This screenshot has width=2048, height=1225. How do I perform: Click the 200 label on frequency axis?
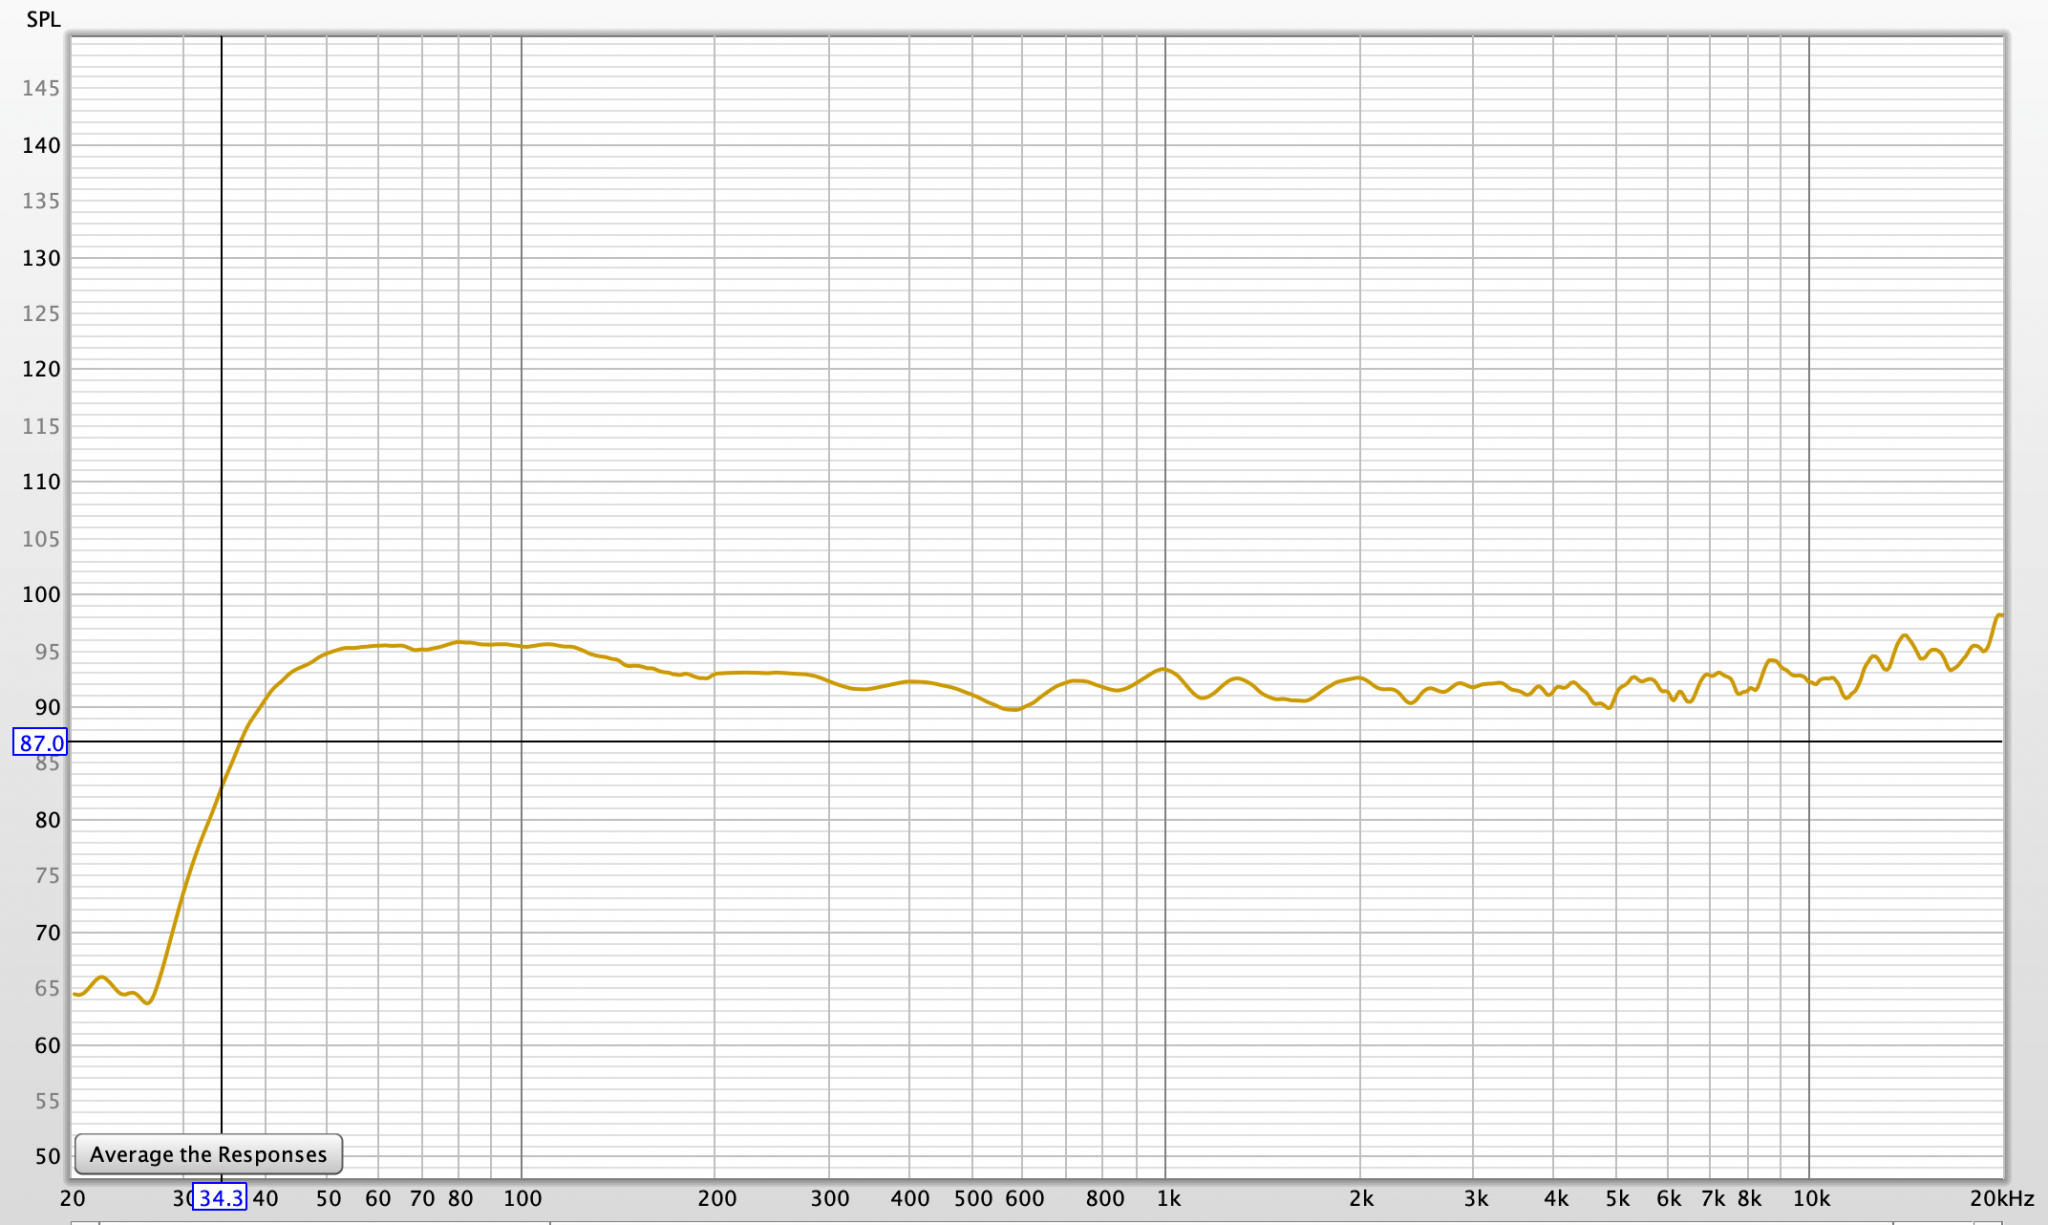(716, 1198)
